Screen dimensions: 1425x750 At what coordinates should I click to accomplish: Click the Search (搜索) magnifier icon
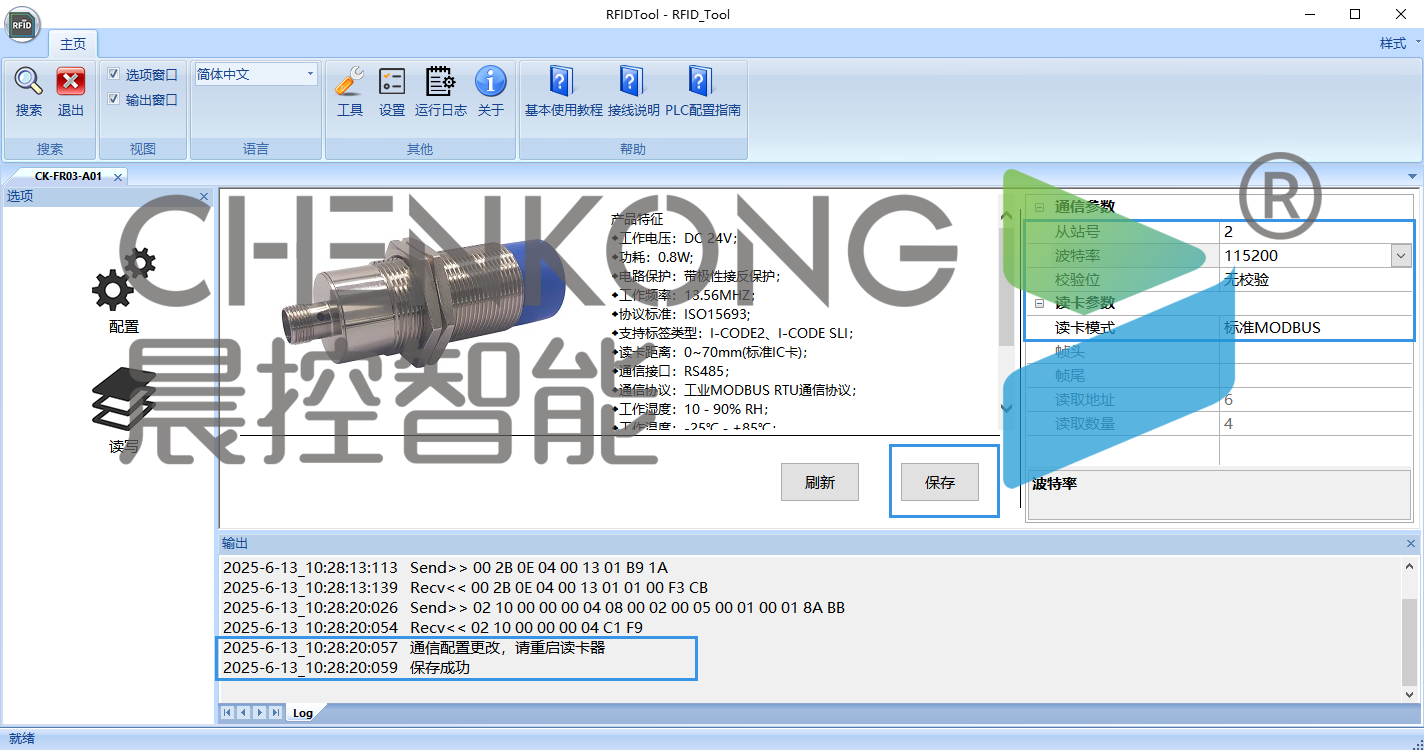29,82
